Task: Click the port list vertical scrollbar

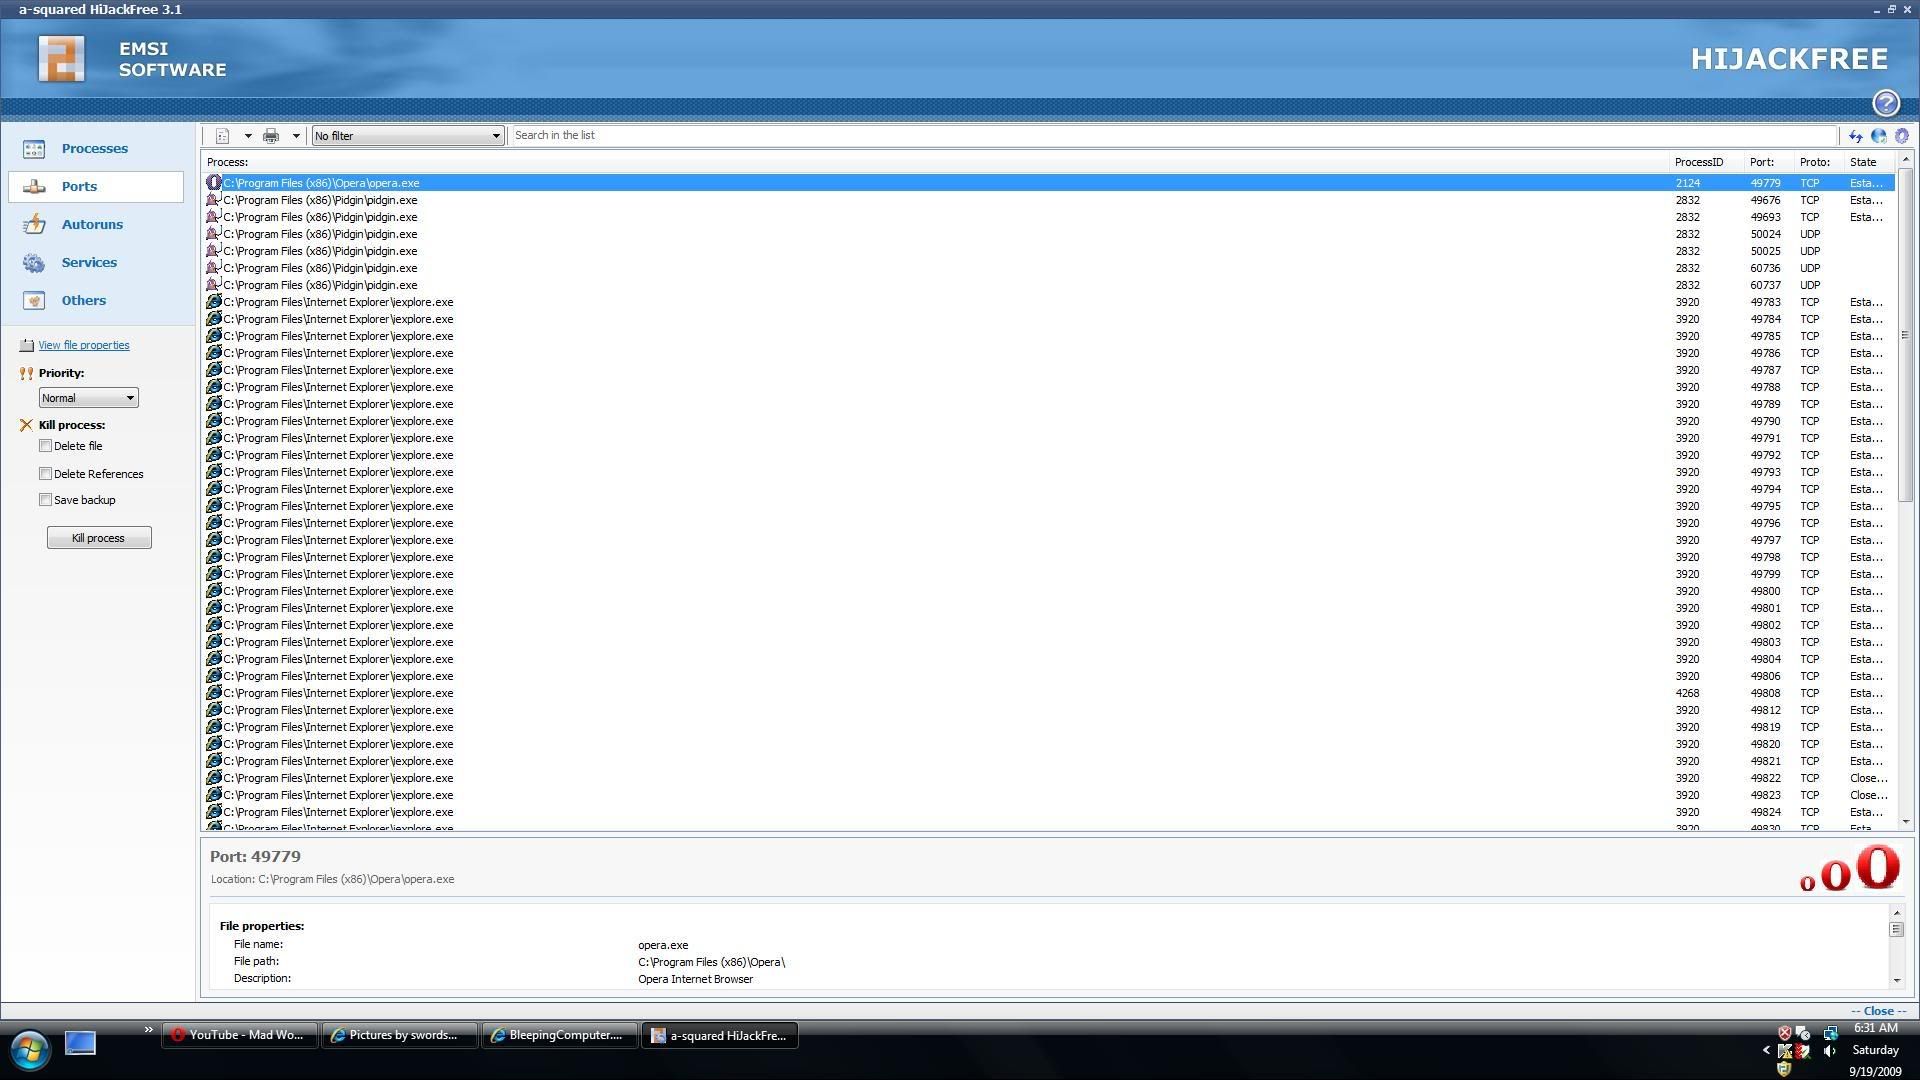Action: (1905, 335)
